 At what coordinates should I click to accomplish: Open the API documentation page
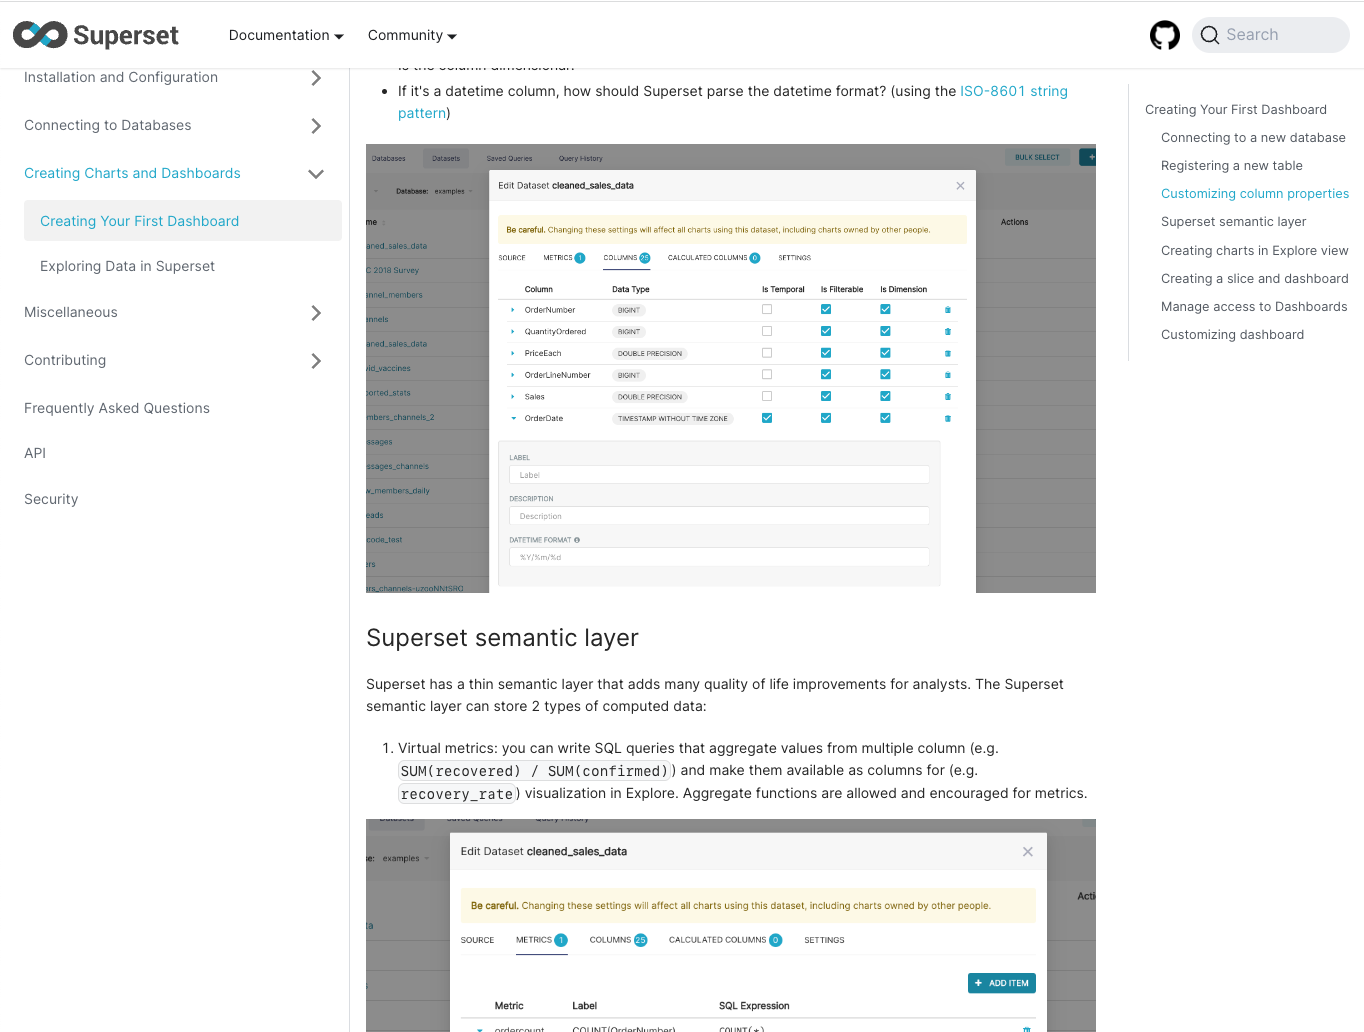point(35,453)
